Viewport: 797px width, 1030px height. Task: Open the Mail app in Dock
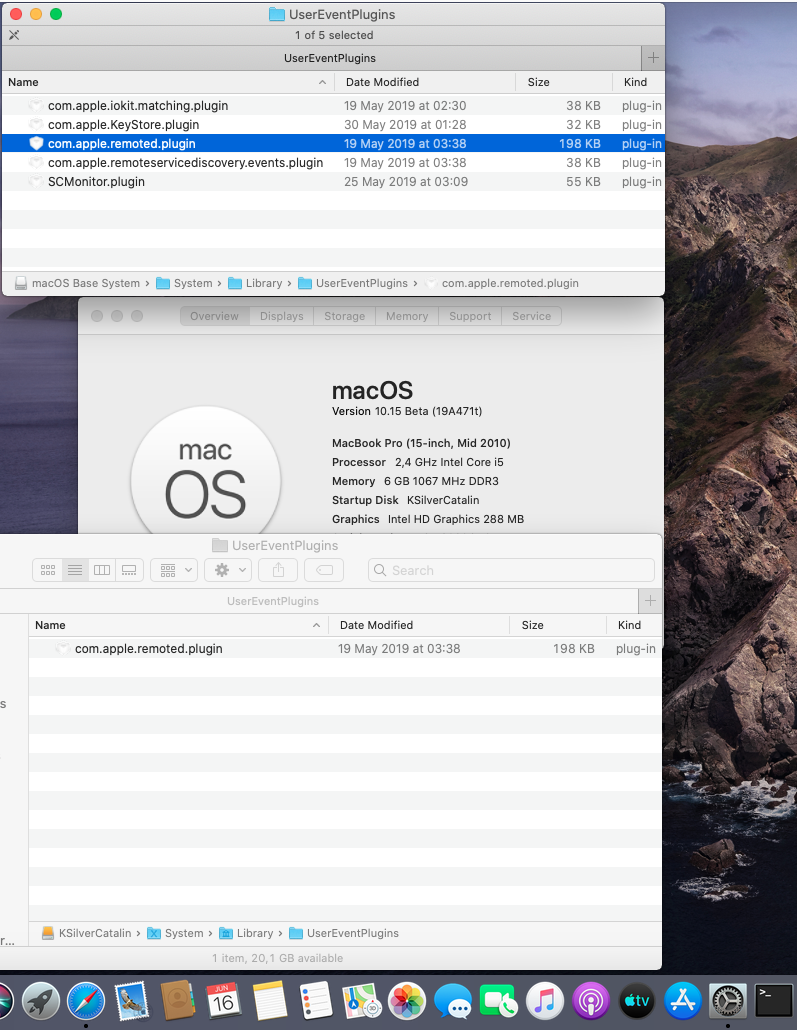tap(132, 1001)
